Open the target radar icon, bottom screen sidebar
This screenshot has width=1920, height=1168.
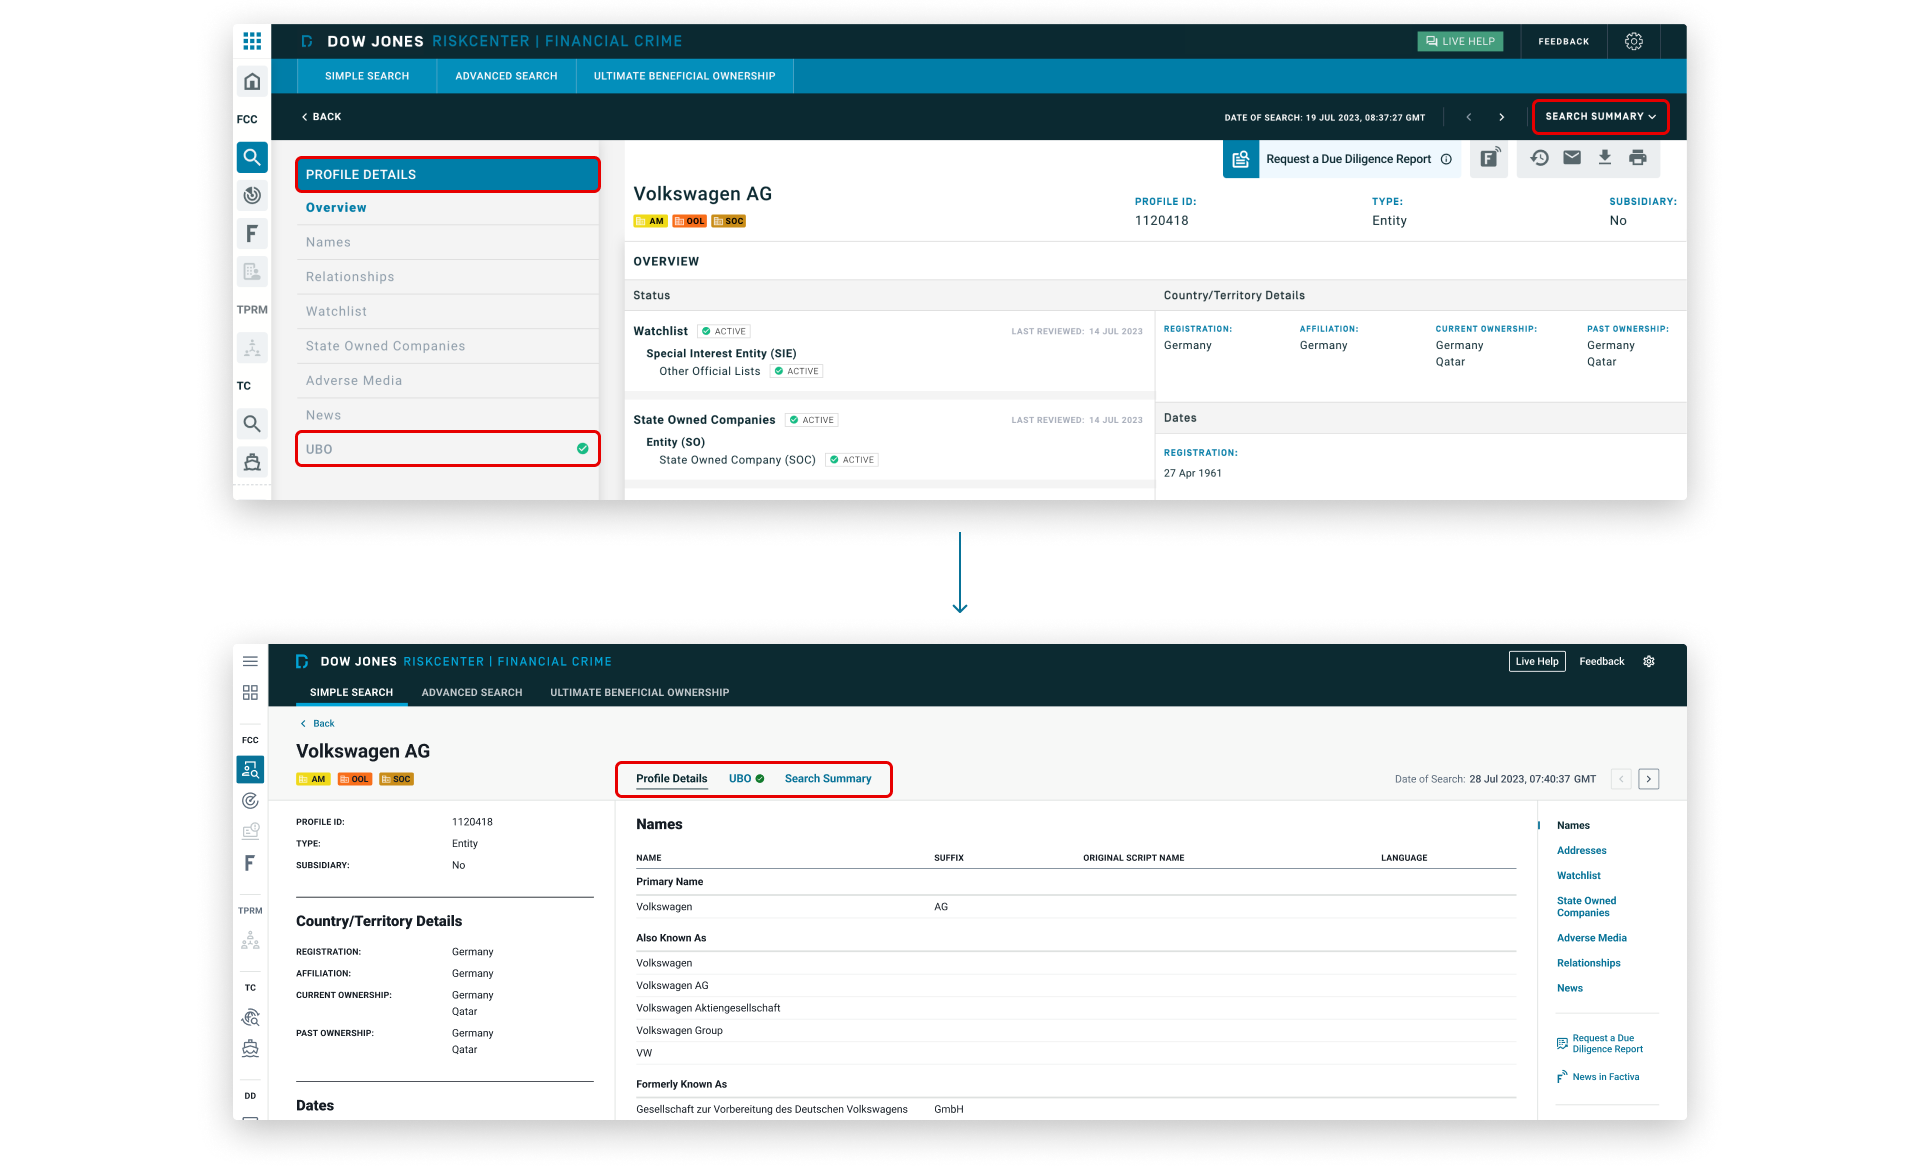point(250,800)
